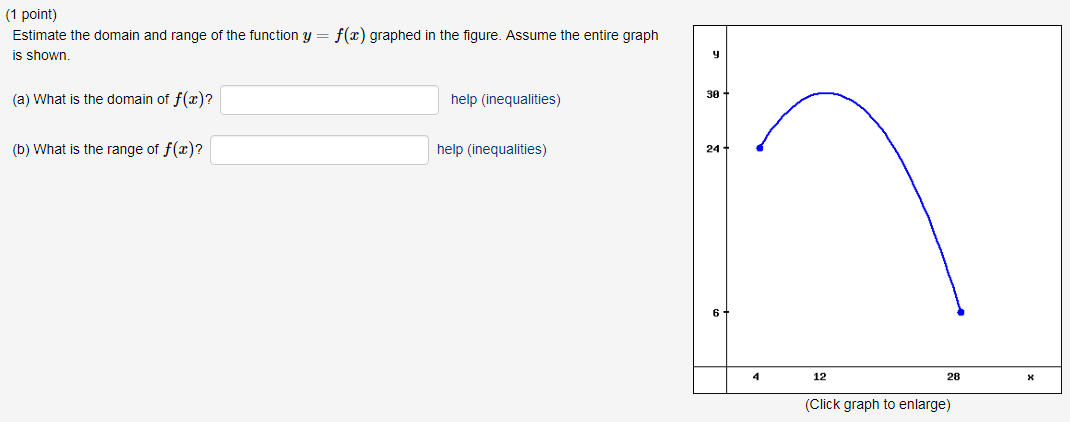Open help (inequalities) link beside domain question
The height and width of the screenshot is (422, 1070).
506,100
